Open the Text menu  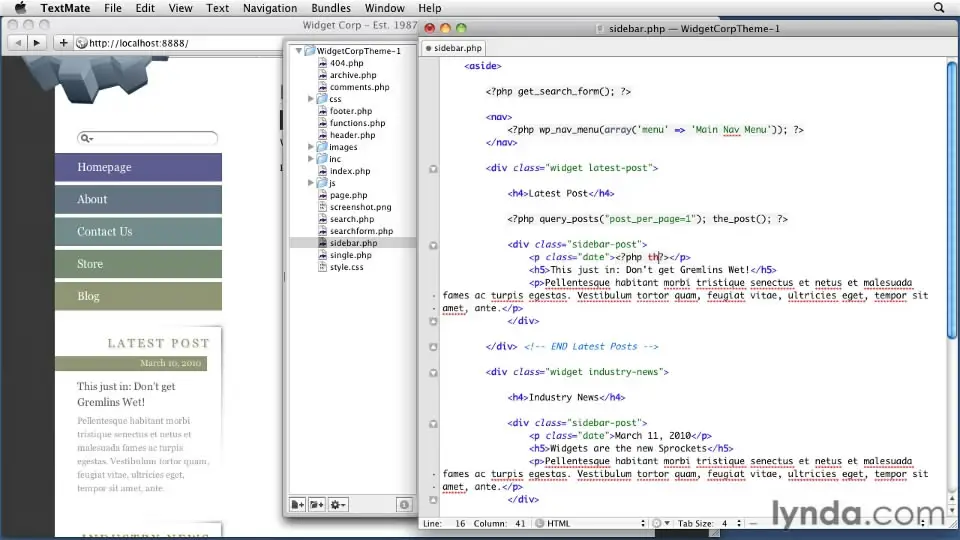pos(217,8)
